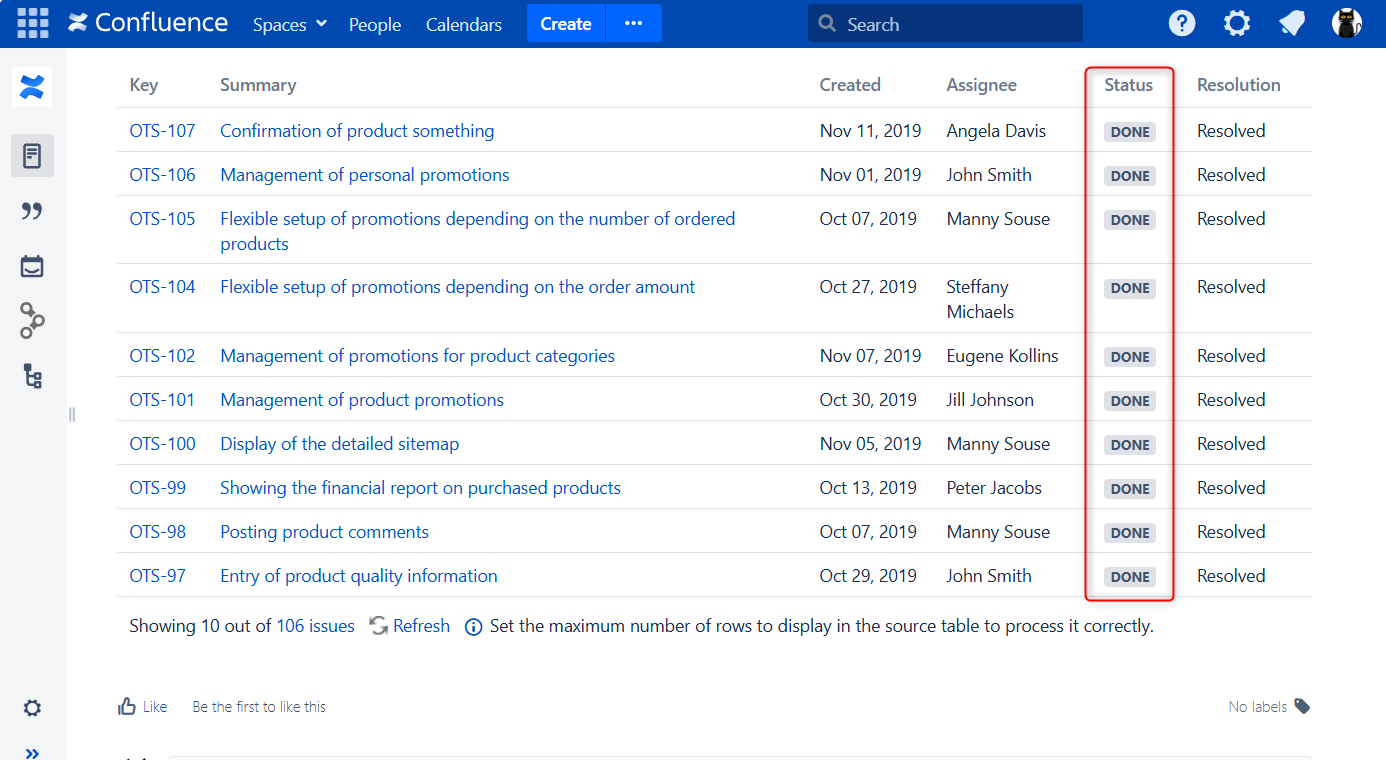Open the OTS-107 issue link
Viewport: 1386px width, 760px height.
point(162,131)
